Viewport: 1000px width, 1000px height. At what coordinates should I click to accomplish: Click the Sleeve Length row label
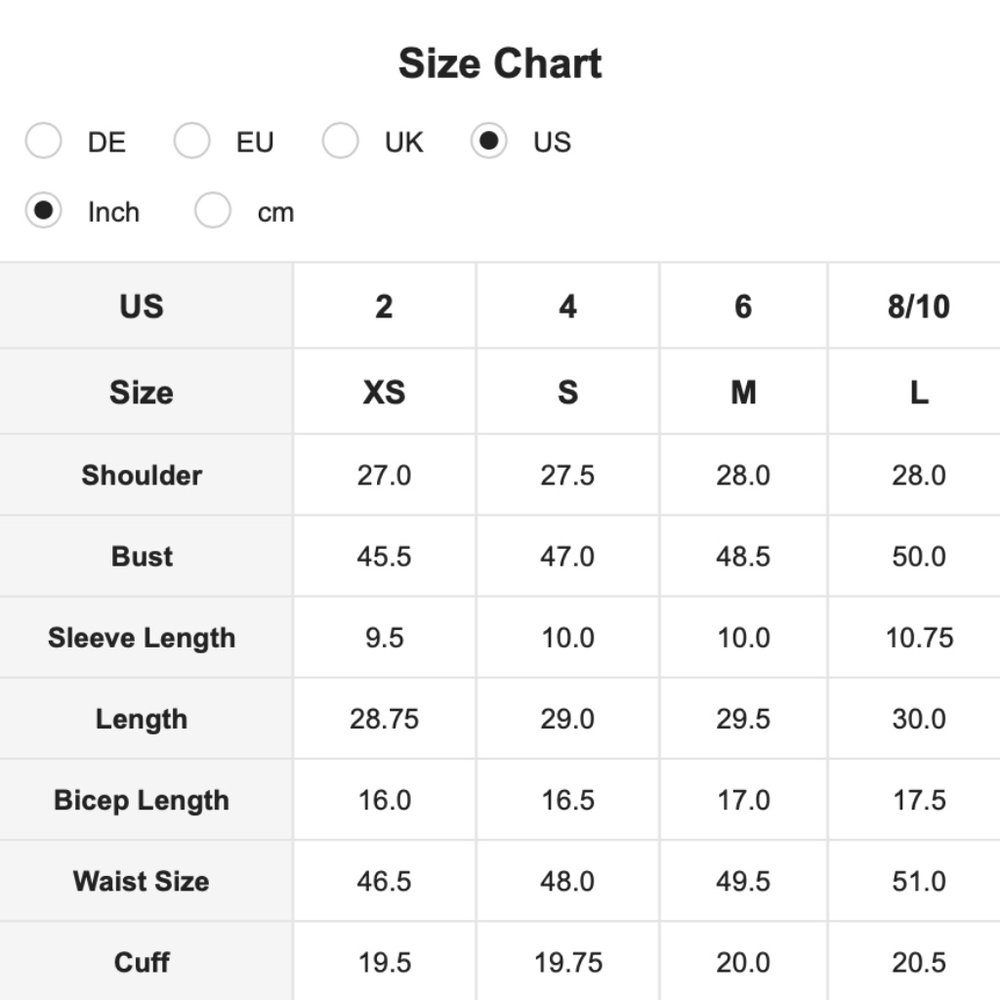[142, 638]
